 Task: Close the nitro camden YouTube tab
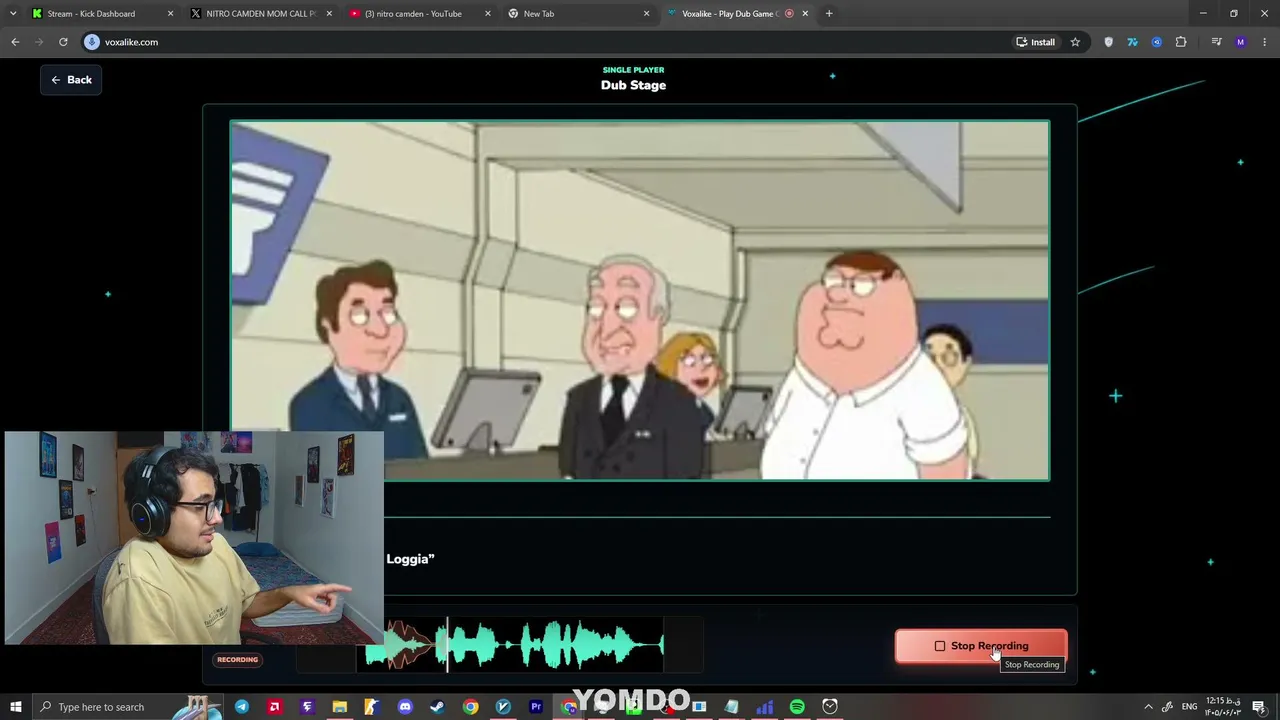488,14
